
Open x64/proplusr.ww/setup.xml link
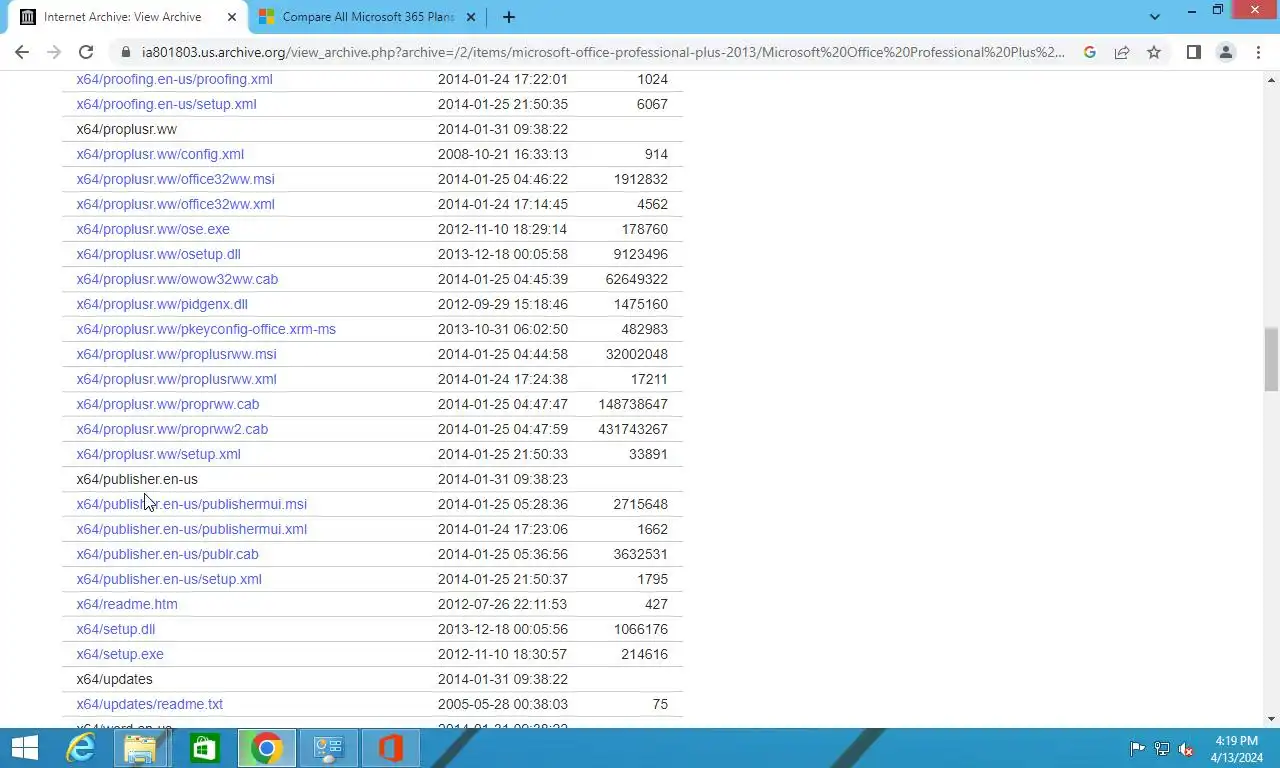(158, 454)
